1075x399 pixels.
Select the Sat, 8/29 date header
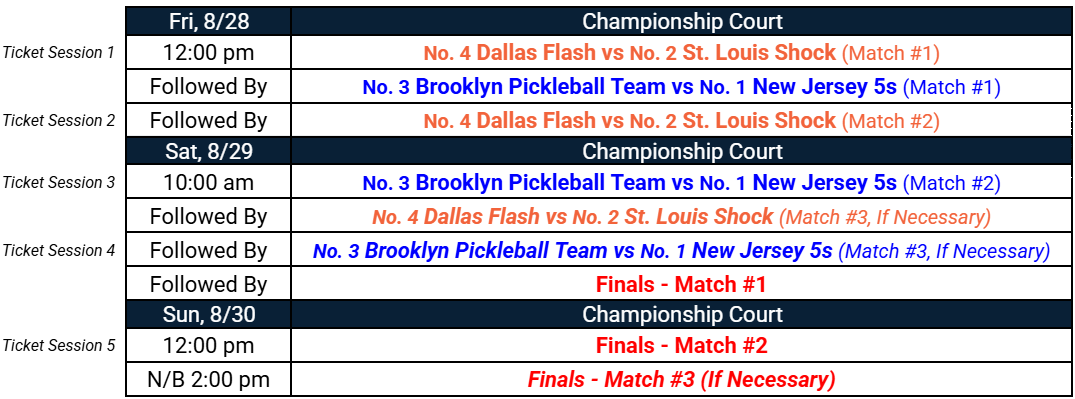tap(208, 151)
